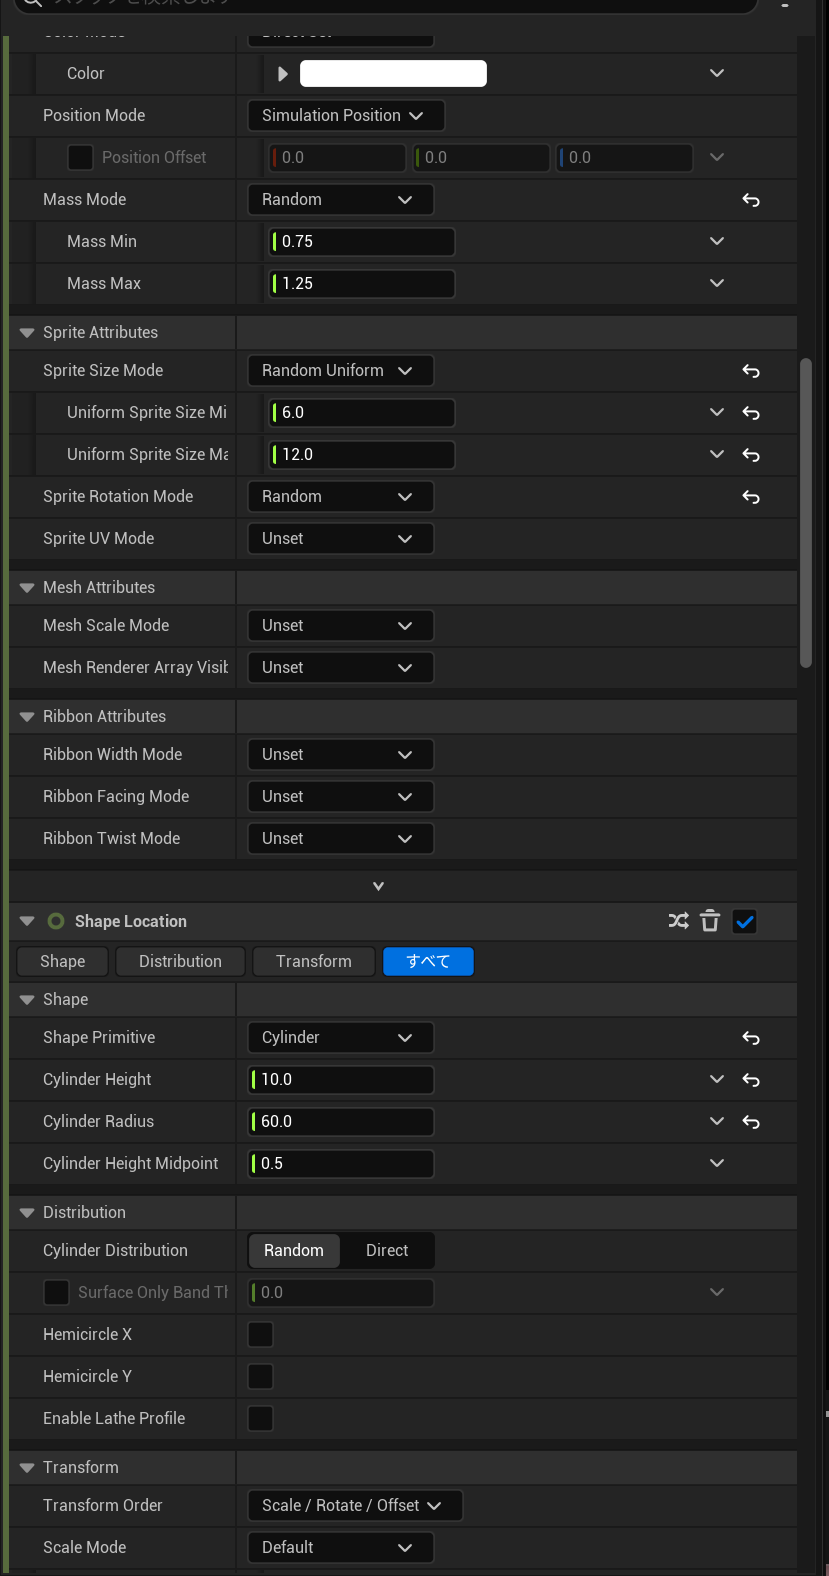
Task: Reset Cylinder Height to default
Action: coord(751,1080)
